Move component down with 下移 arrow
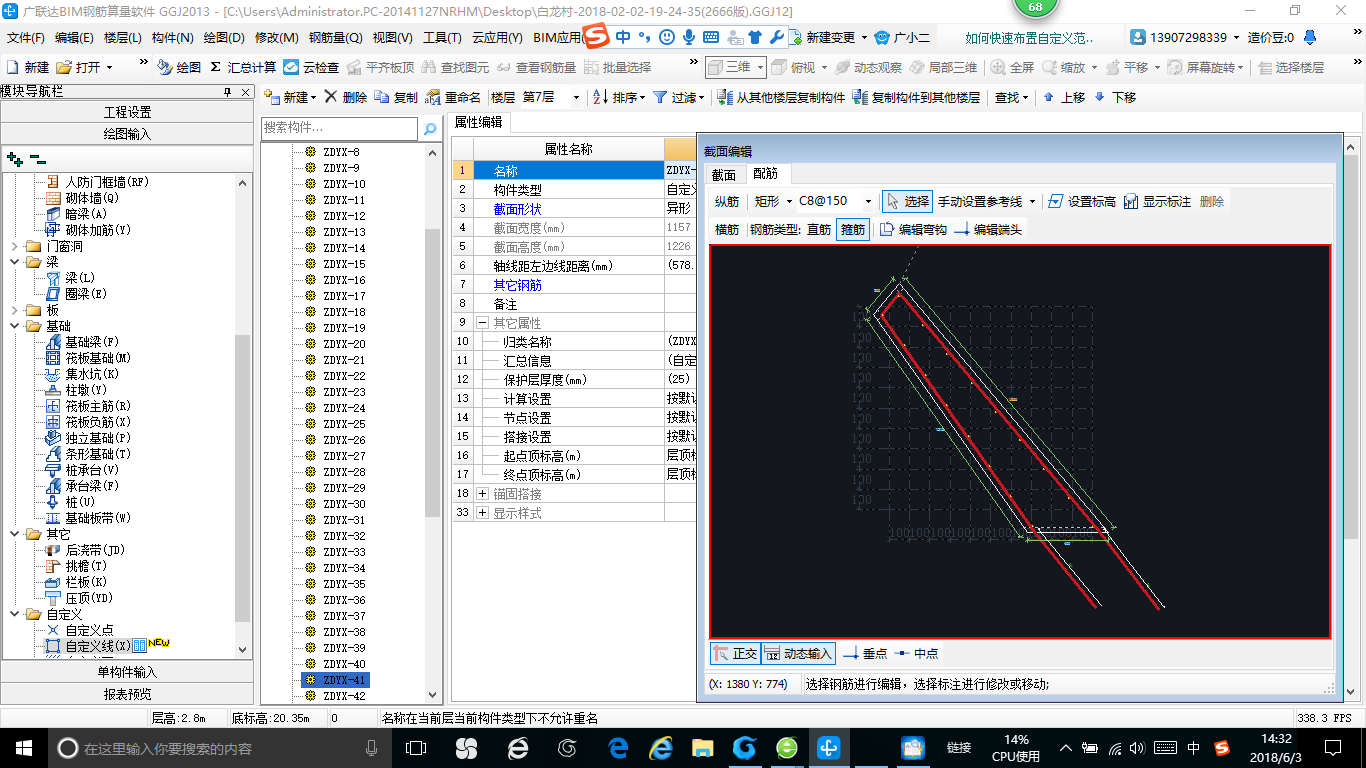The height and width of the screenshot is (768, 1366). 1099,97
